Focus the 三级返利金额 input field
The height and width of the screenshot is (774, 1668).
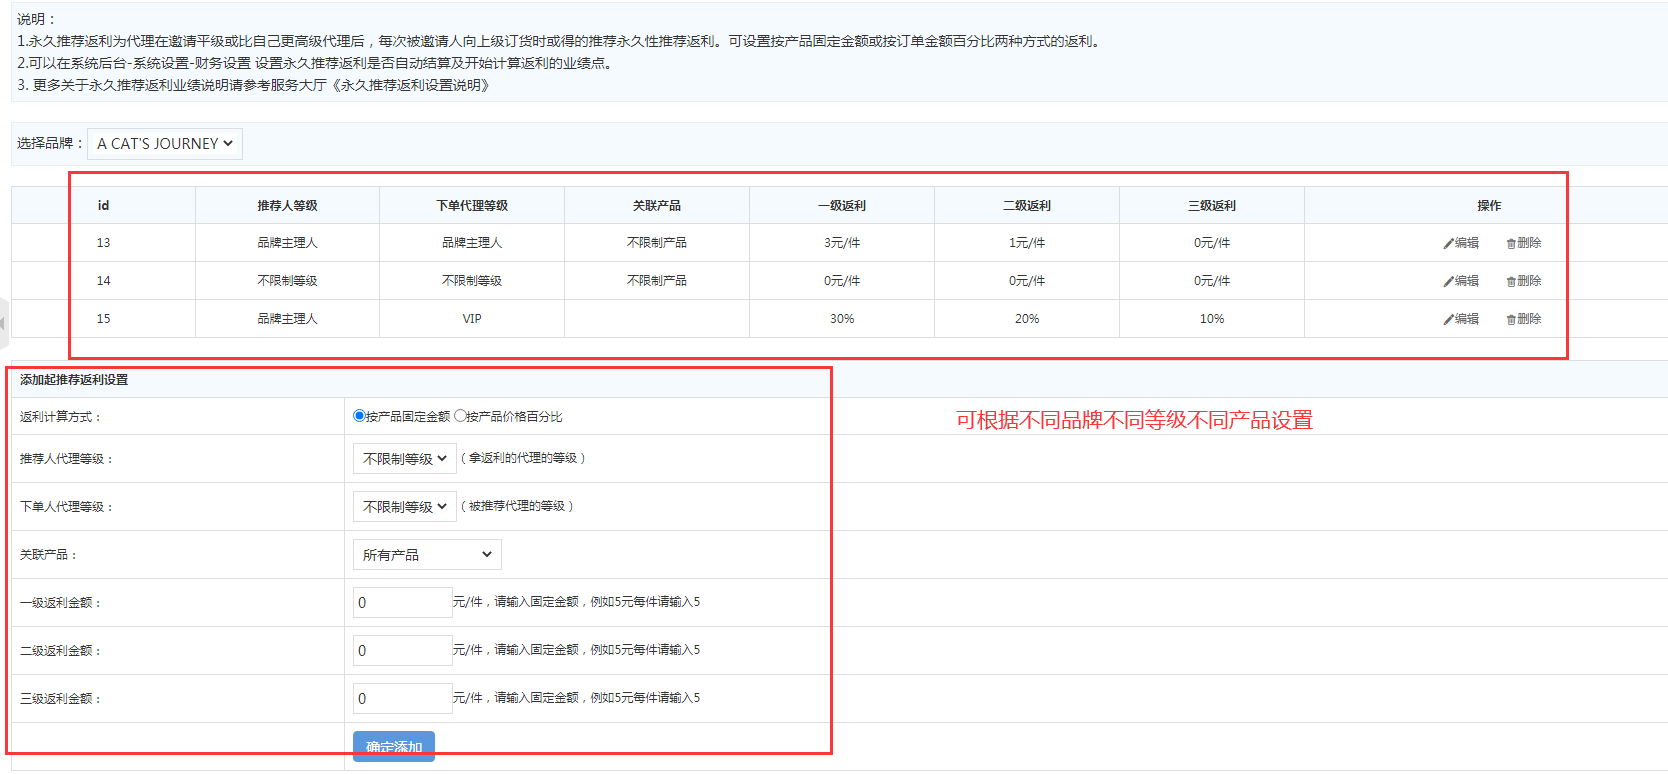pos(402,698)
